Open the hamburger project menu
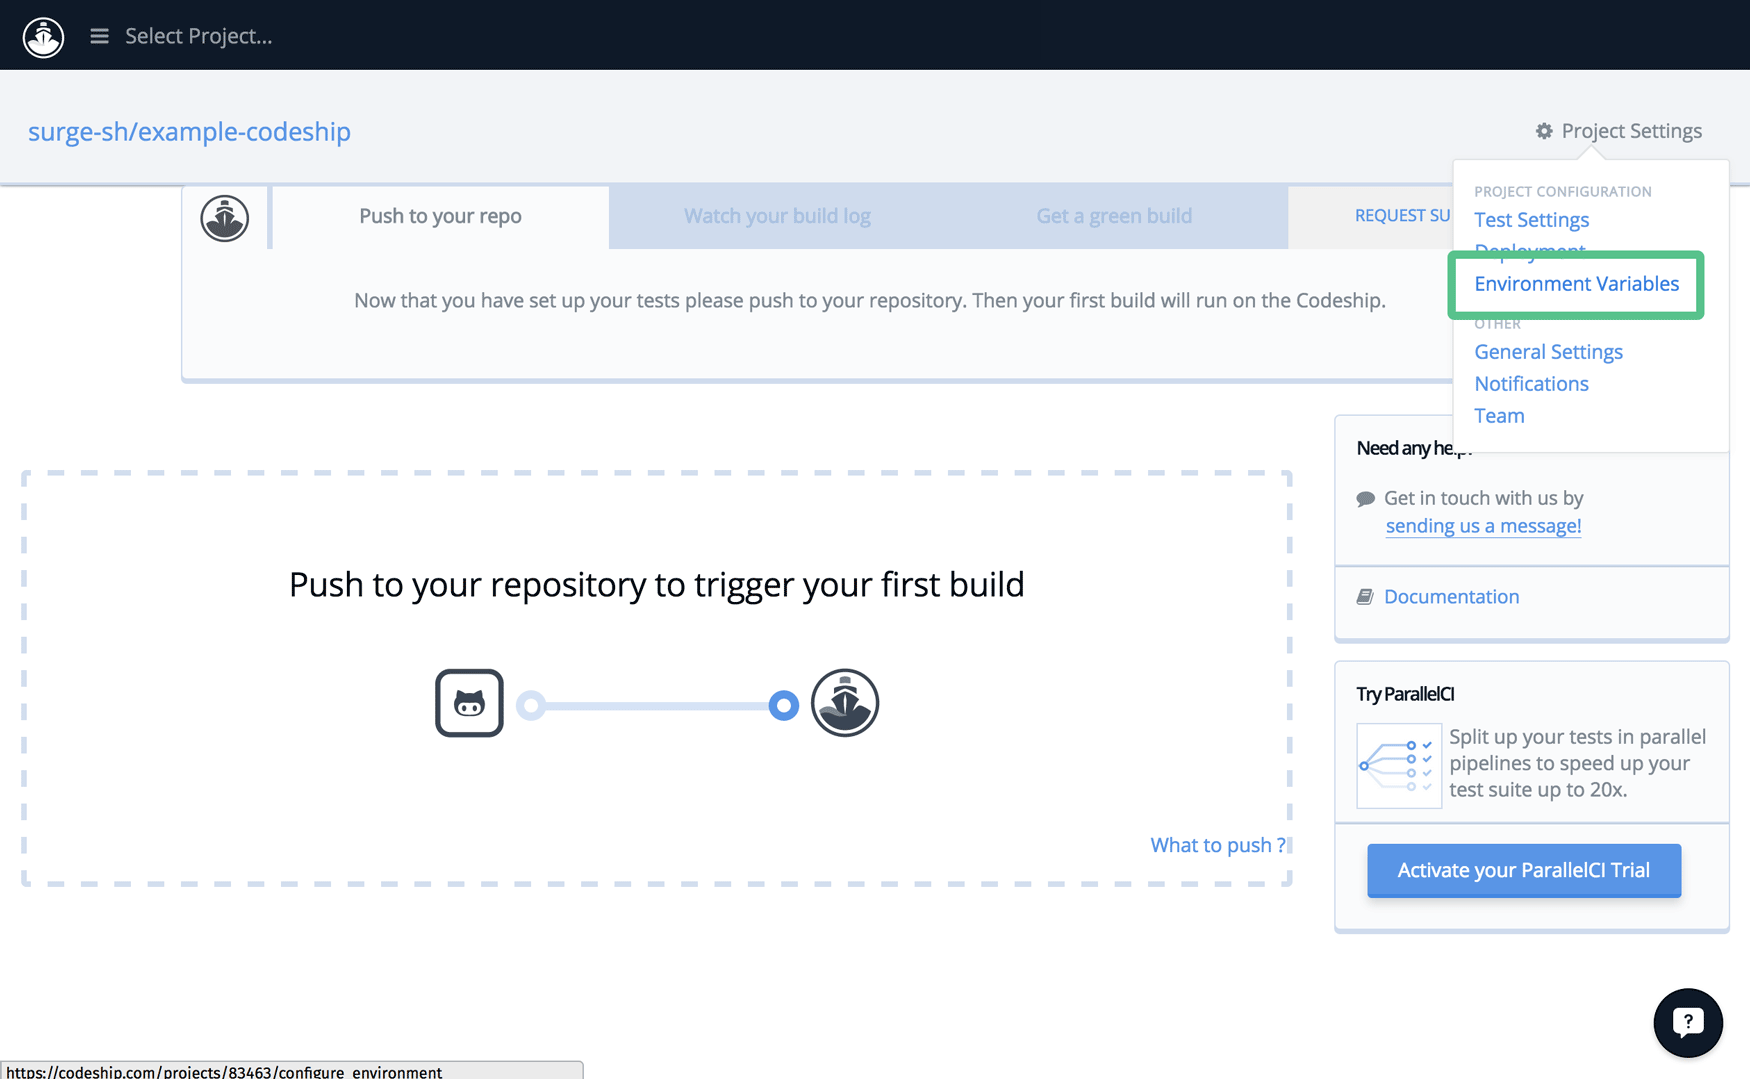Screen dimensions: 1750x1079 tap(99, 36)
